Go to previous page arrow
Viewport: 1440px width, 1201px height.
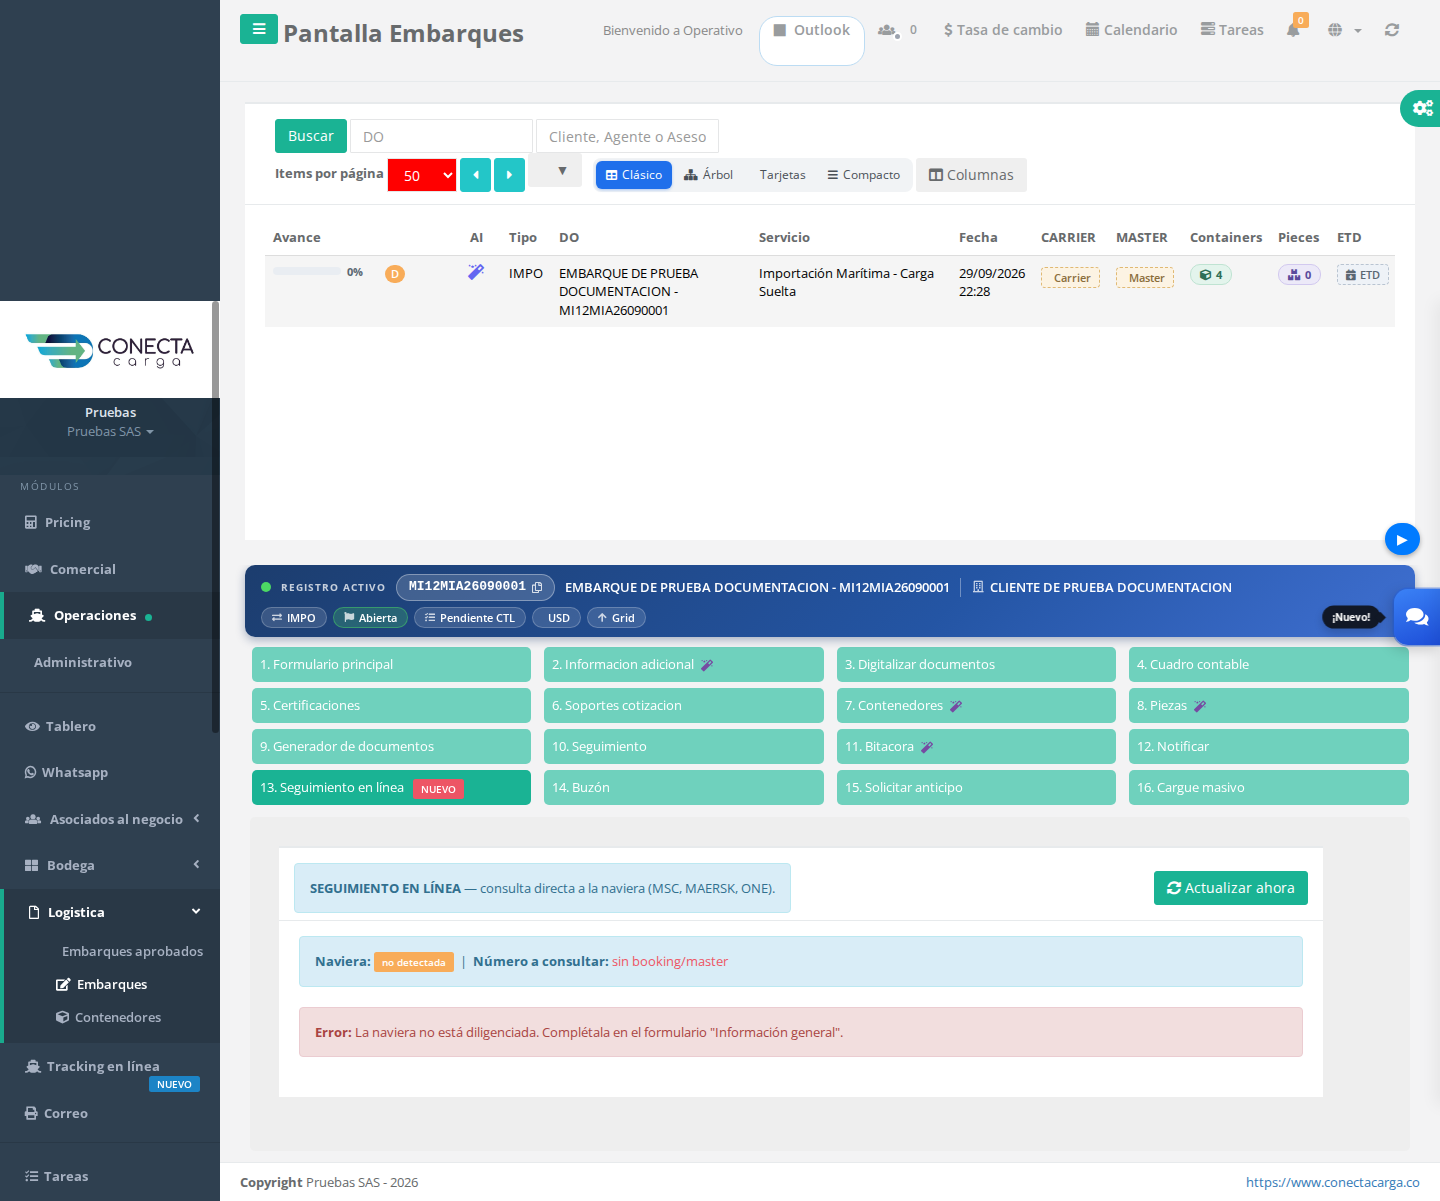[x=475, y=175]
